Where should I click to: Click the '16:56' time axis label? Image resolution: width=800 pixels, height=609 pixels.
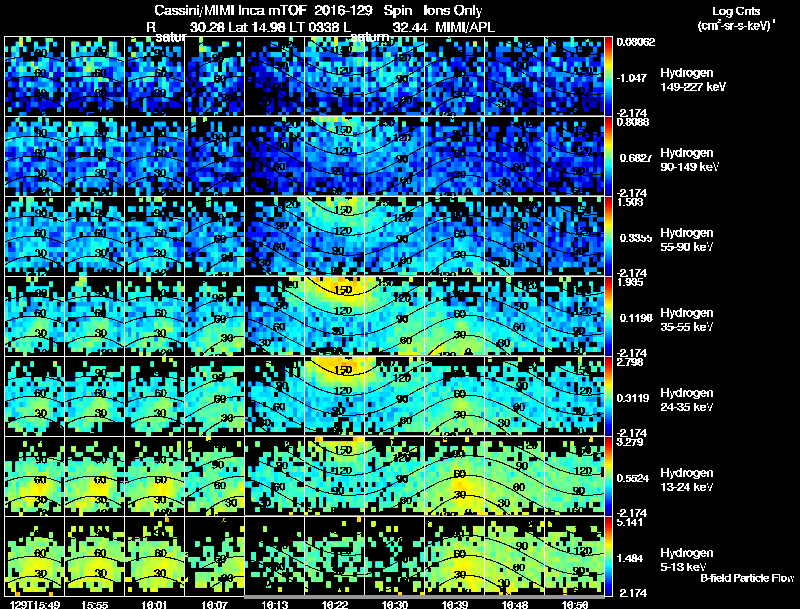pyautogui.click(x=574, y=604)
